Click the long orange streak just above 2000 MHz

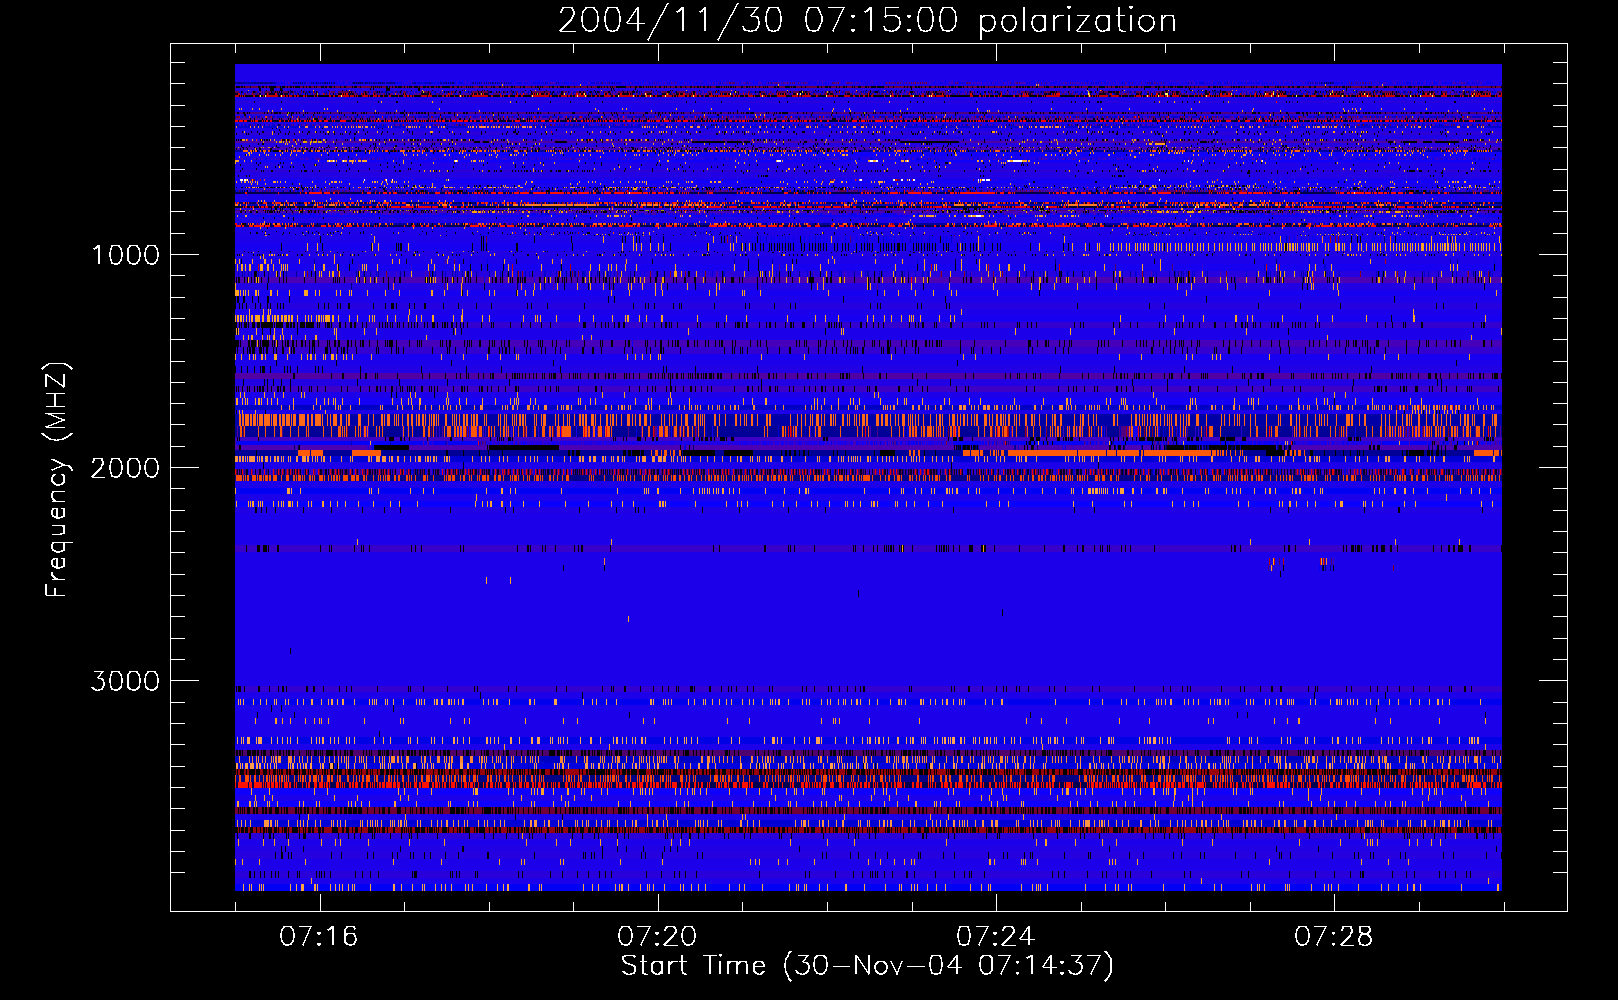[x=1110, y=453]
